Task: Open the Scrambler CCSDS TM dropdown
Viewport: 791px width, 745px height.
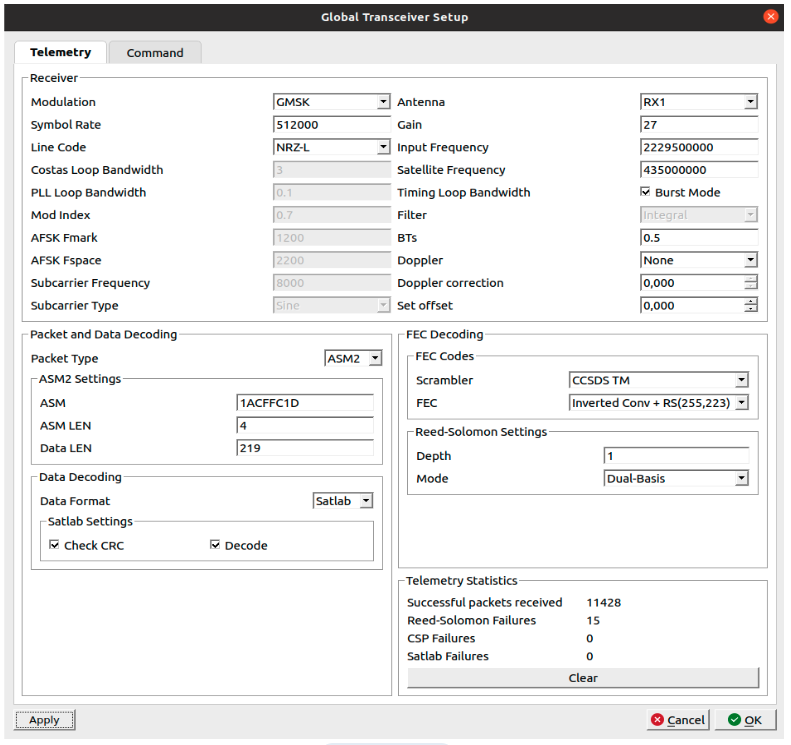Action: tap(658, 380)
